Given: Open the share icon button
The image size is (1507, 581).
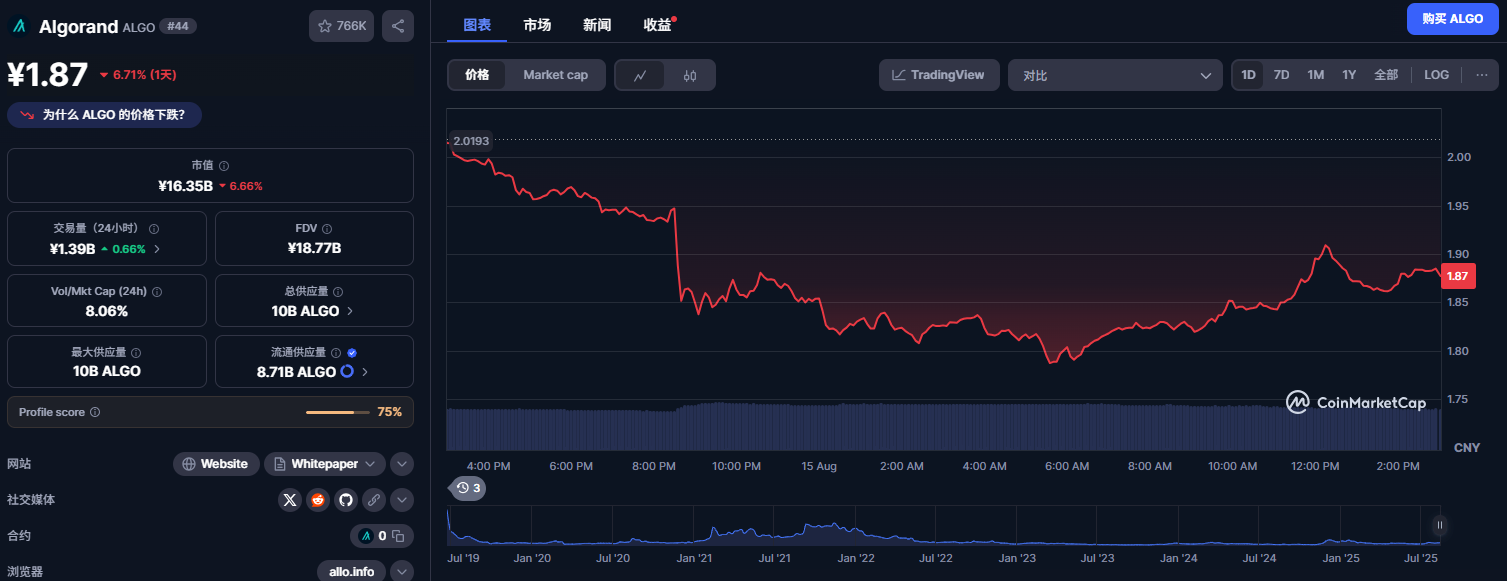Looking at the screenshot, I should (x=398, y=26).
